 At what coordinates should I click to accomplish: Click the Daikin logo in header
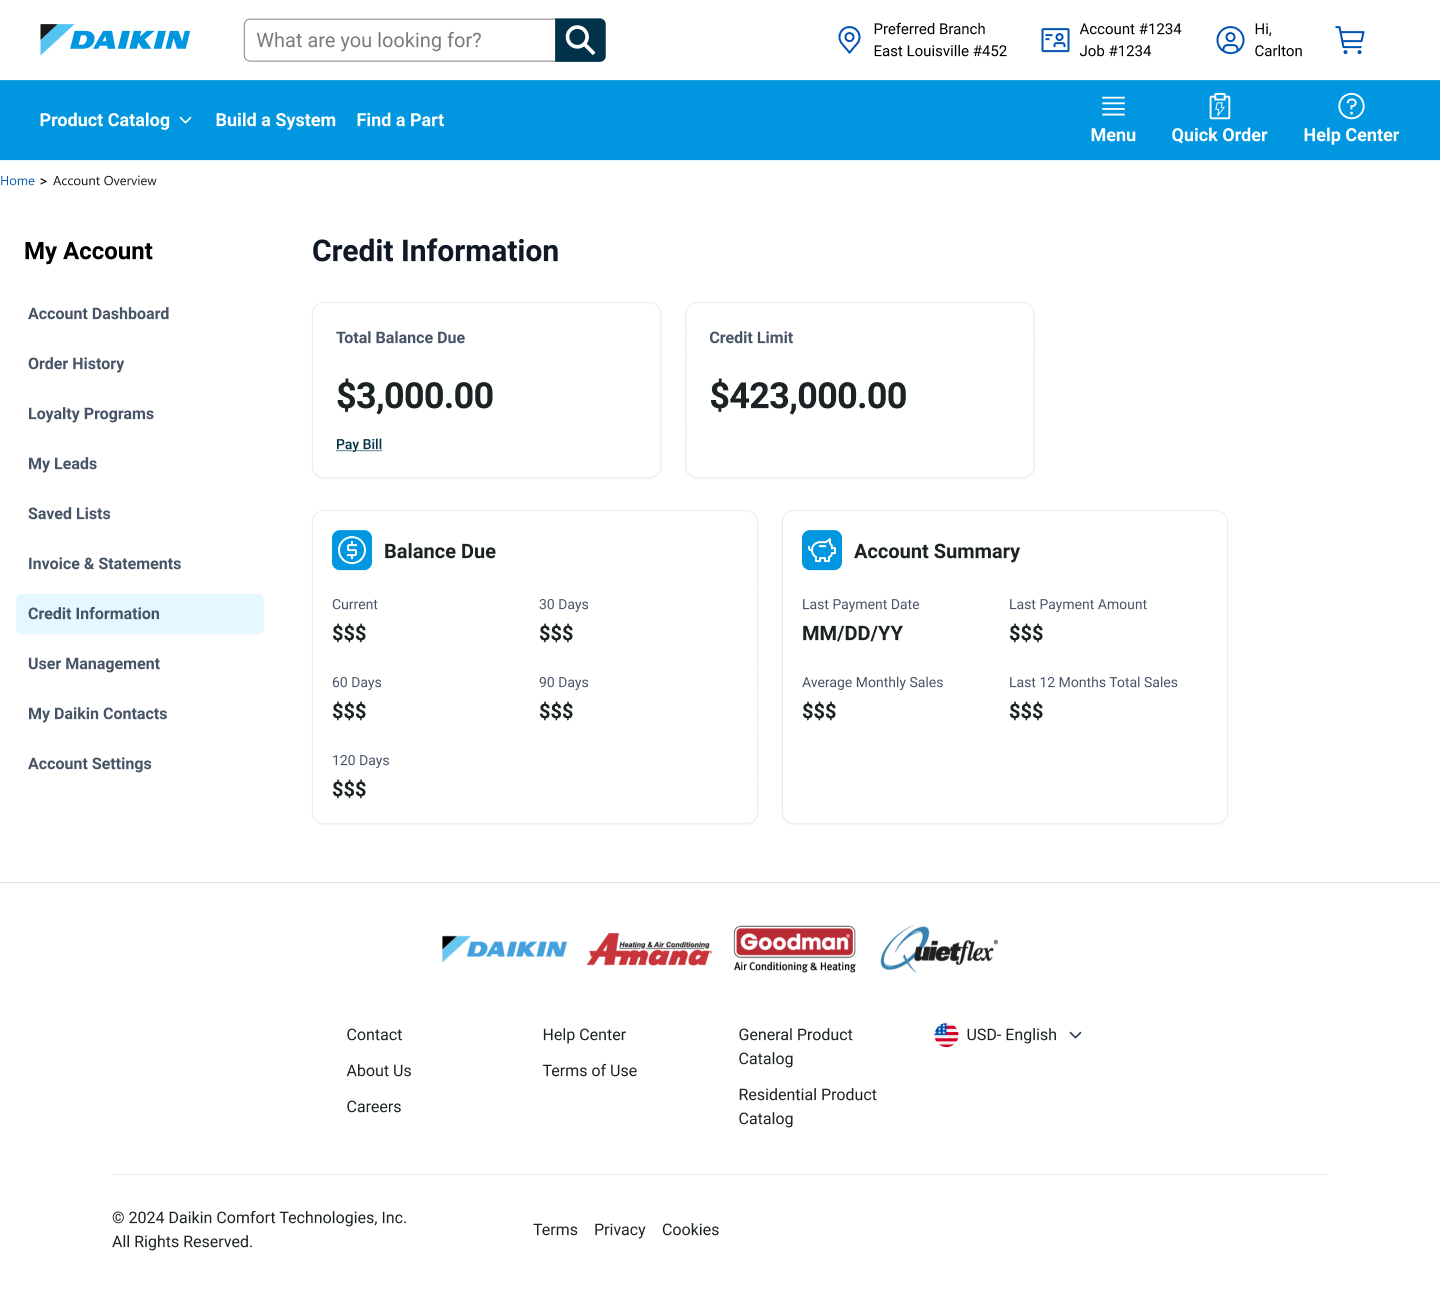coord(115,40)
